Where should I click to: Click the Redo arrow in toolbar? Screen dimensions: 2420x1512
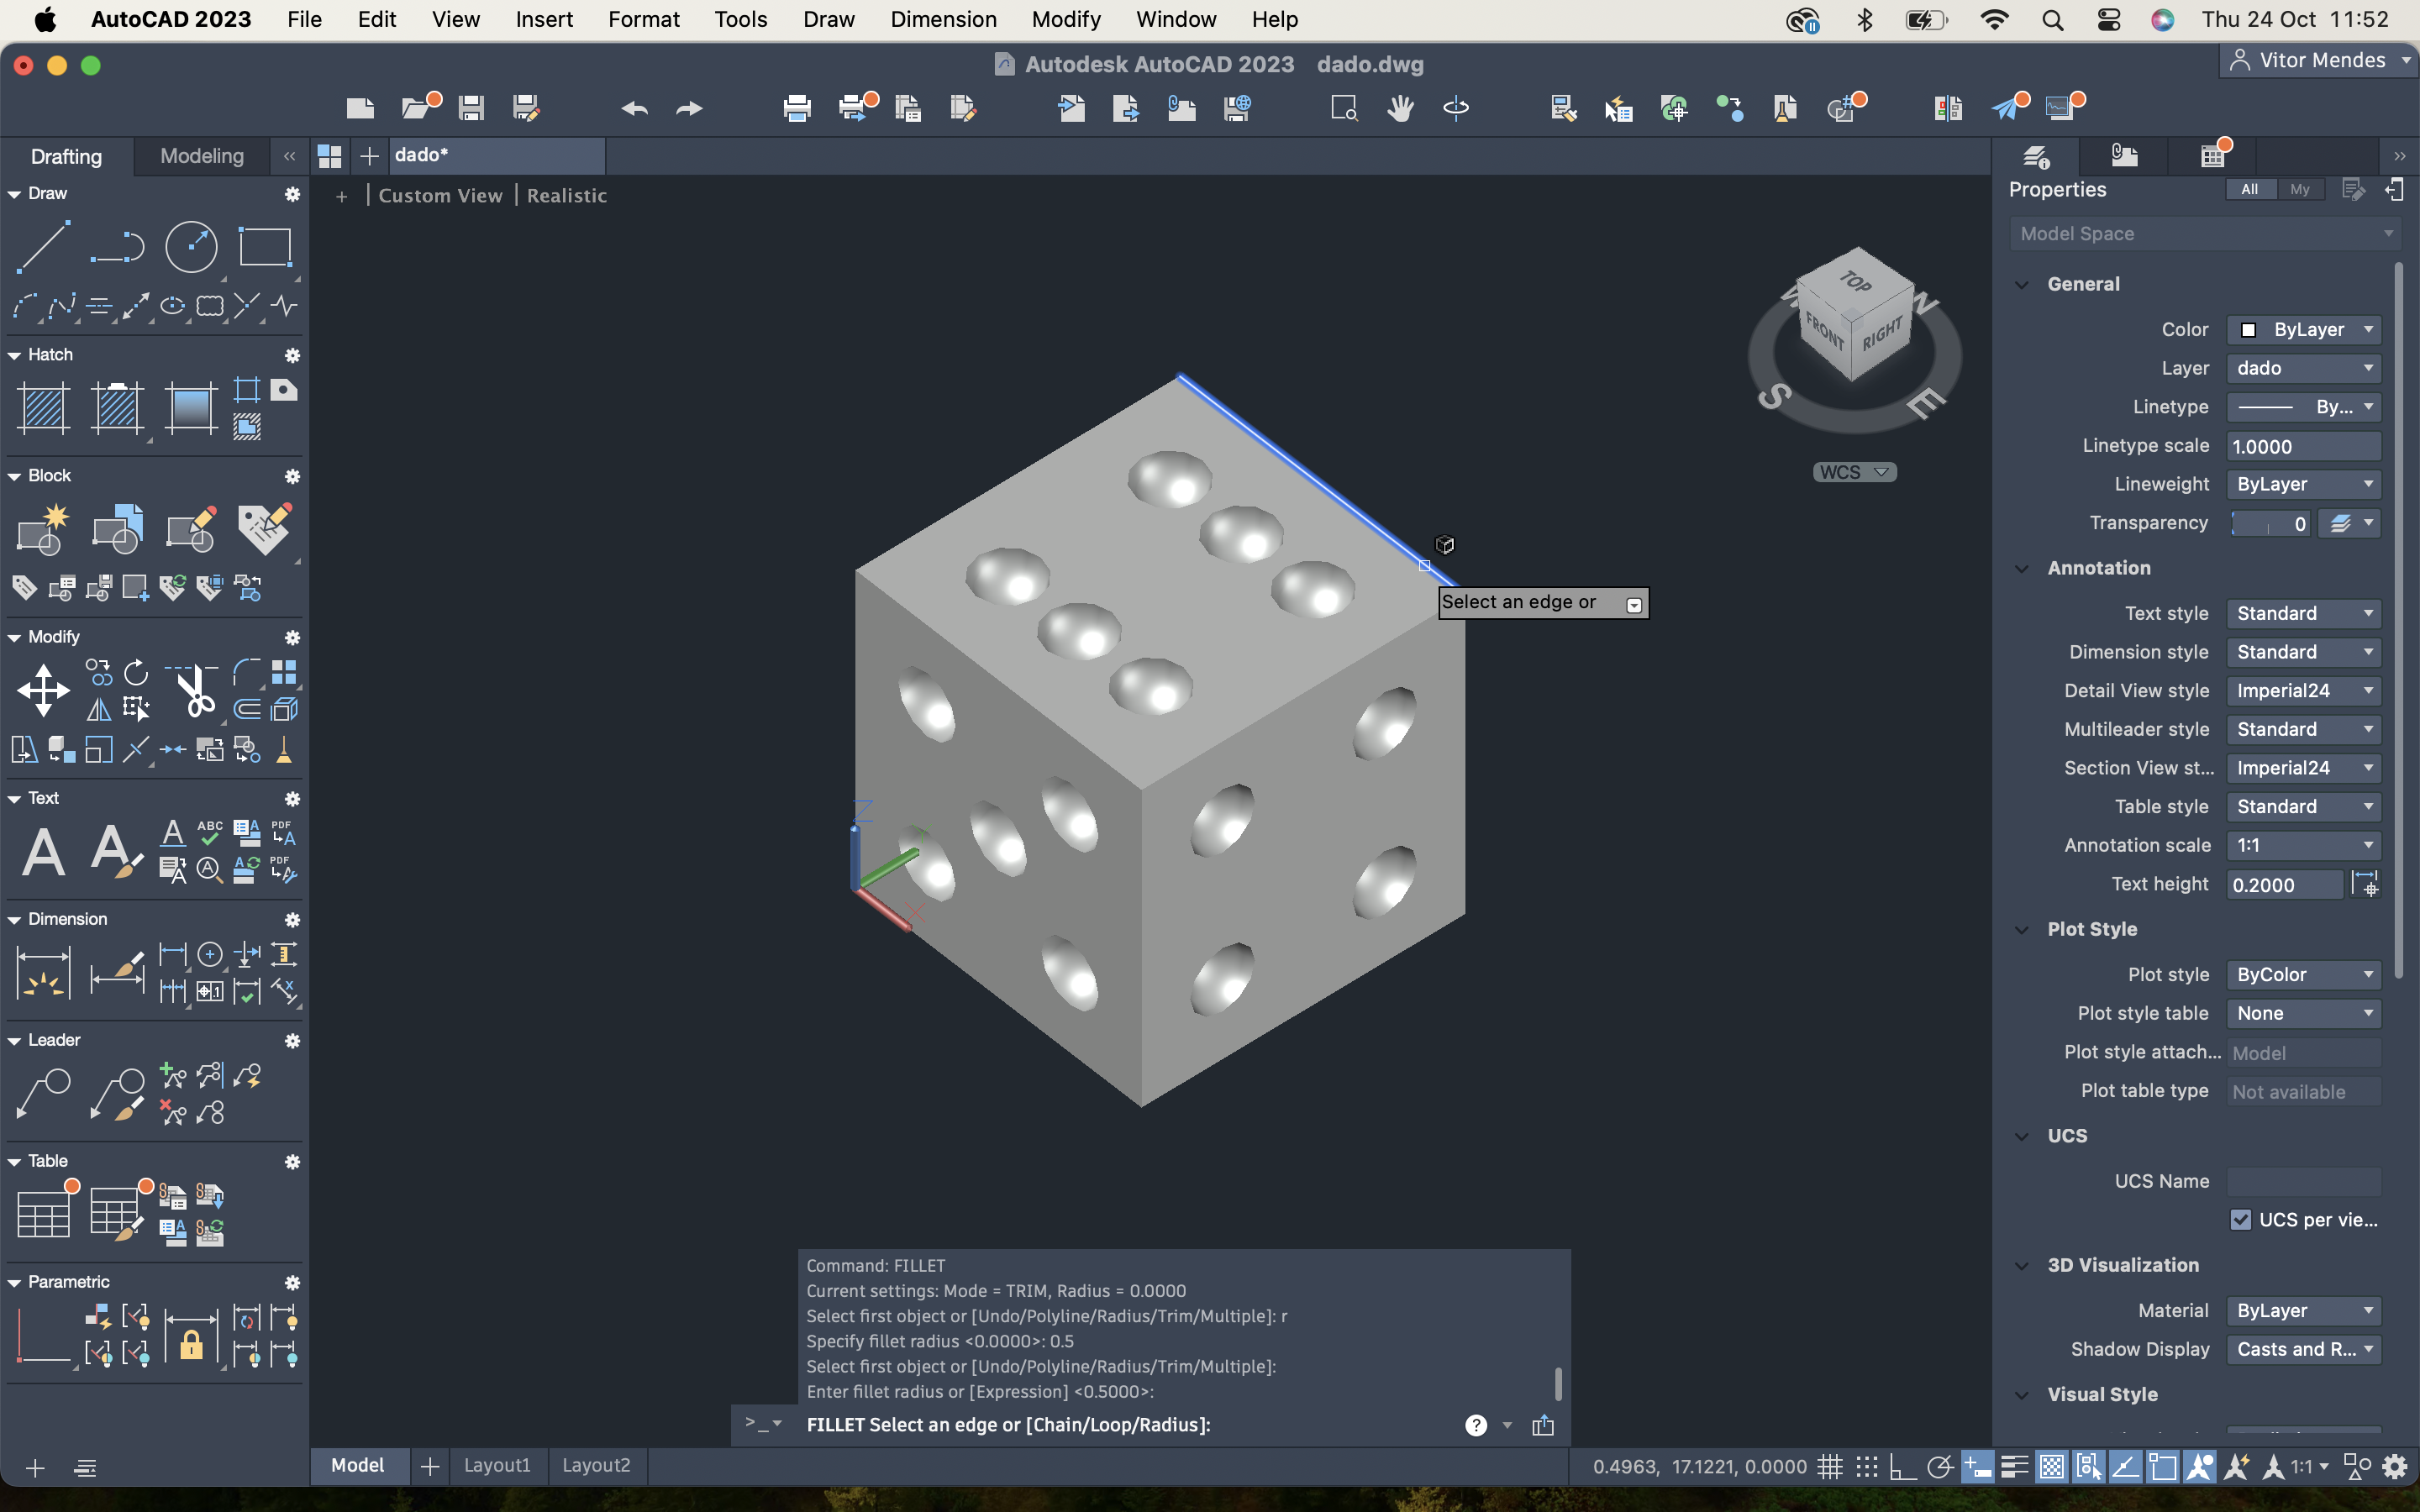[689, 108]
